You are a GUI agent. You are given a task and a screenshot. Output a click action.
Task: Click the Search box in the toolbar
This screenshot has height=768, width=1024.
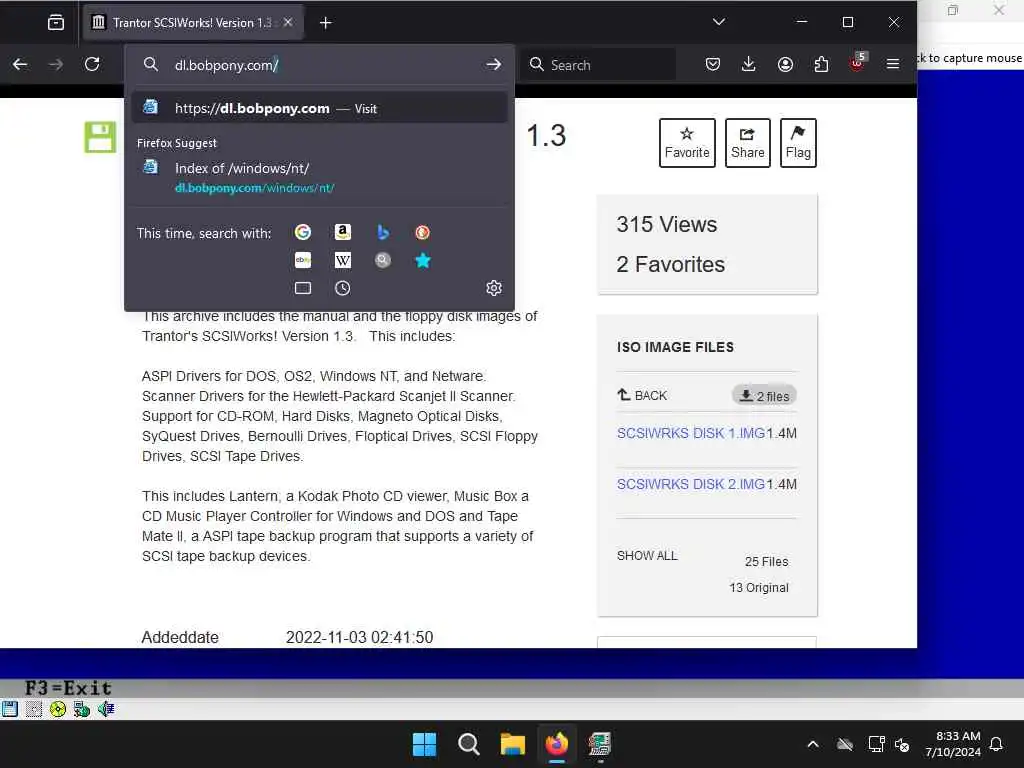point(600,65)
